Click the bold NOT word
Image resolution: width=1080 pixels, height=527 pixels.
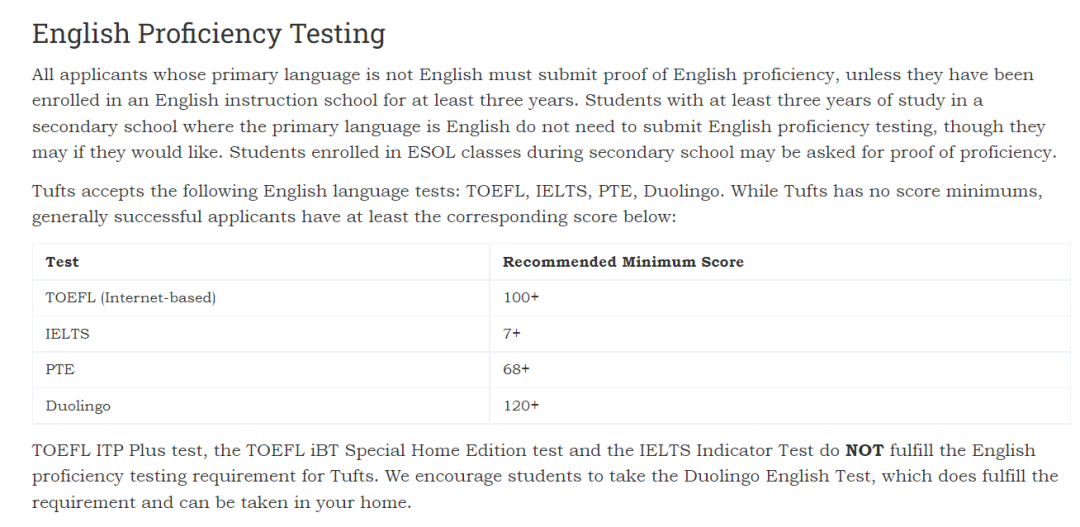(x=864, y=451)
